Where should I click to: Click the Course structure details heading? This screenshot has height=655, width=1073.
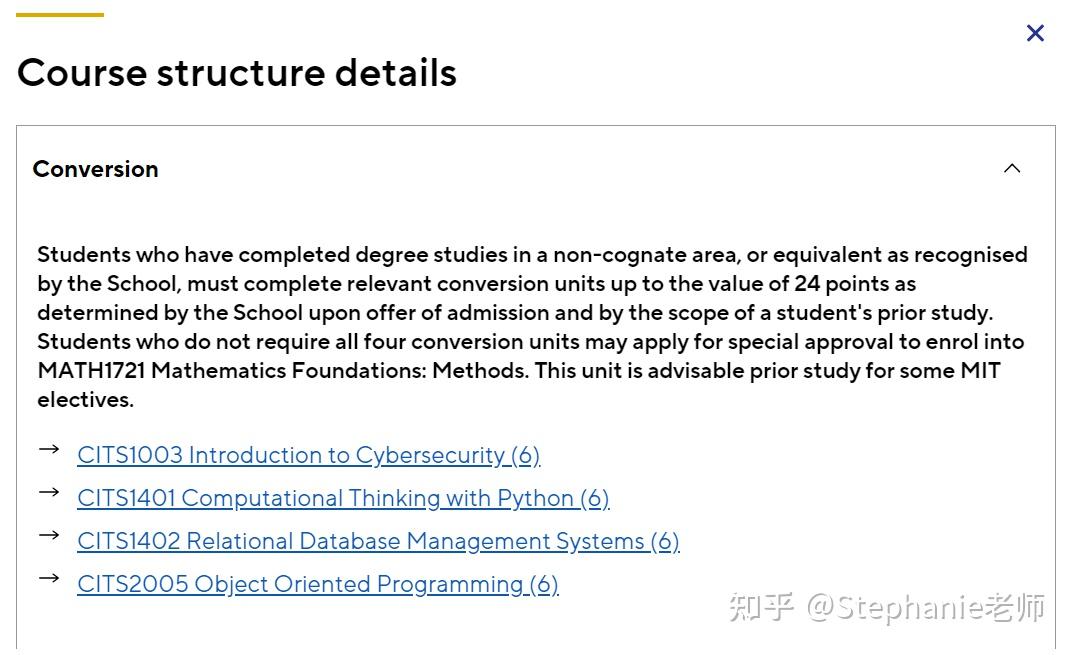coord(237,73)
